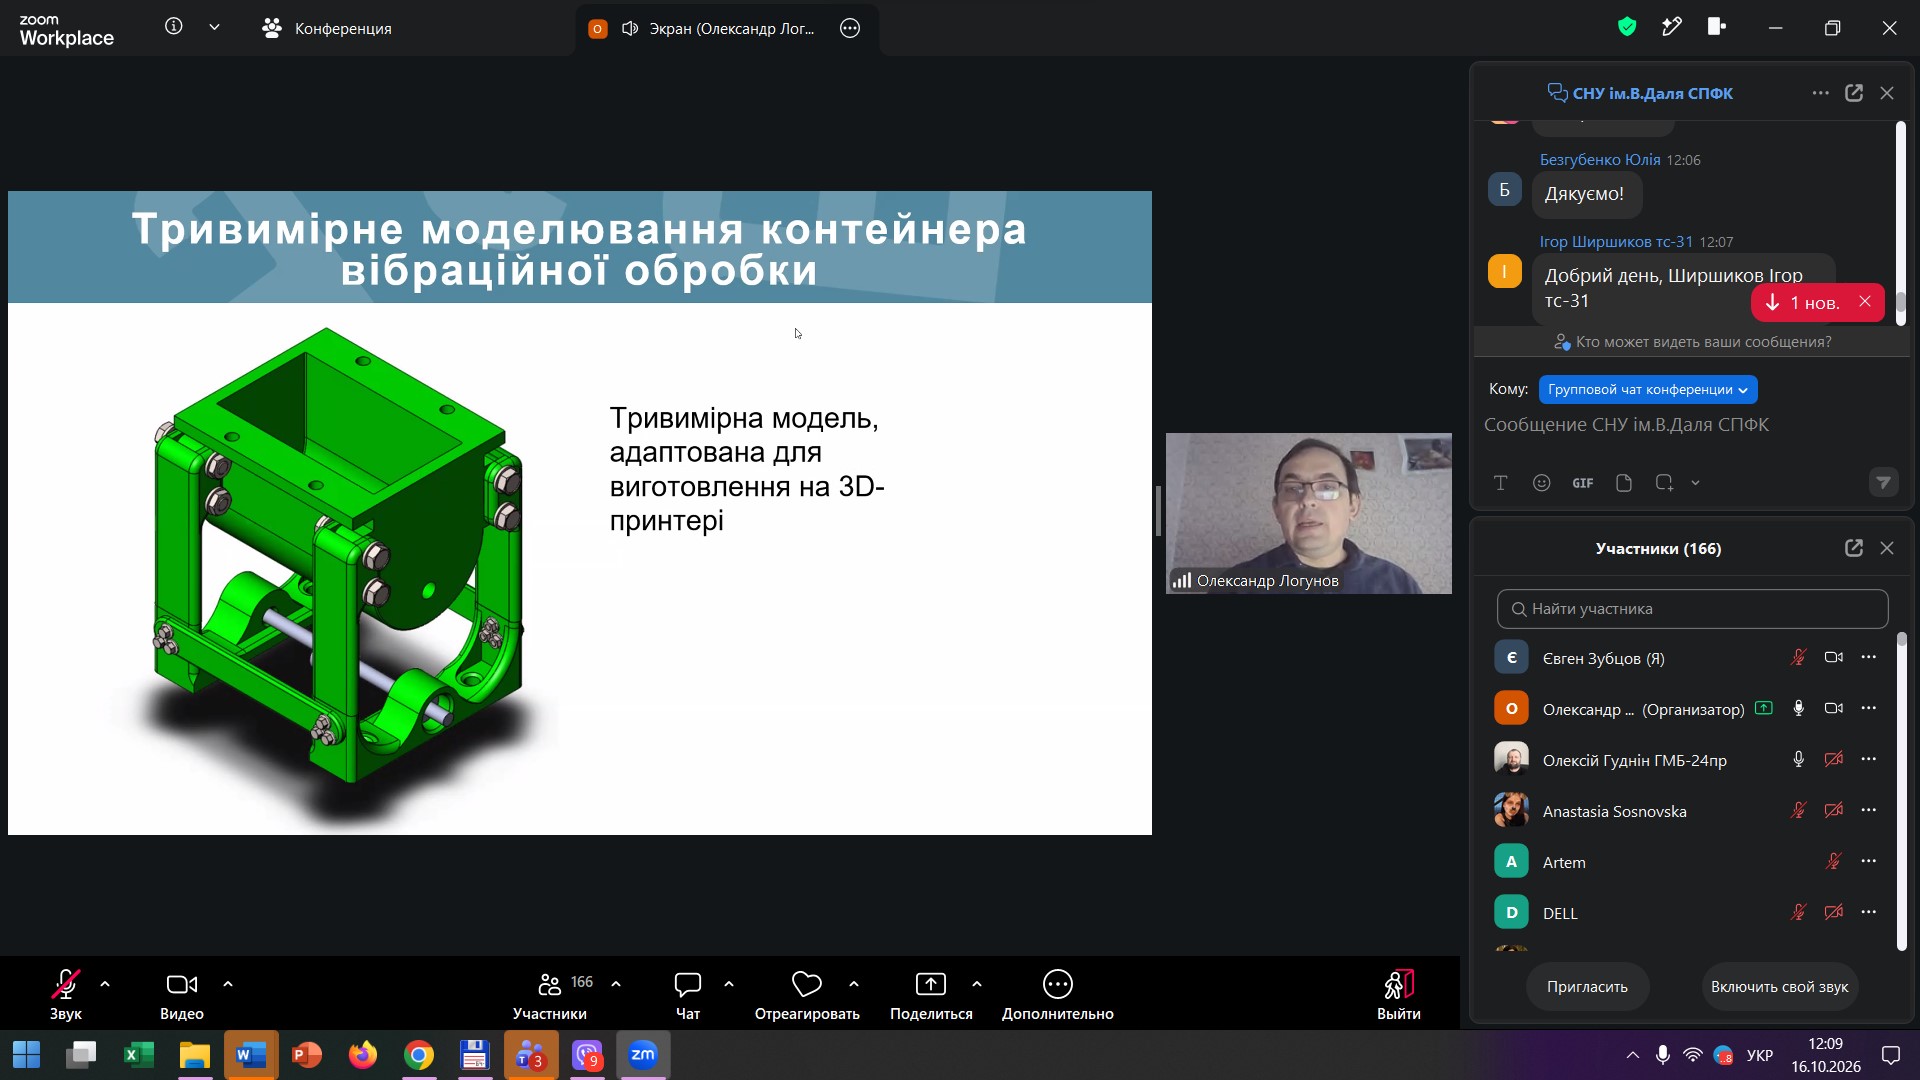Image resolution: width=1920 pixels, height=1080 pixels.
Task: Expand audio options arrow next to Звук
Action: point(105,984)
